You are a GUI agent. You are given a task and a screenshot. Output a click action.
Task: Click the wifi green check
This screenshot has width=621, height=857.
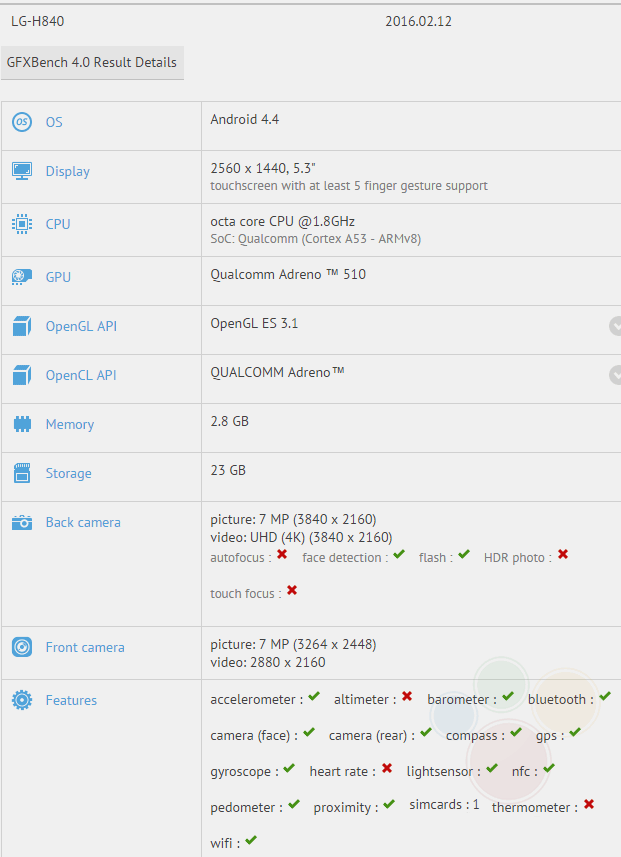point(251,840)
